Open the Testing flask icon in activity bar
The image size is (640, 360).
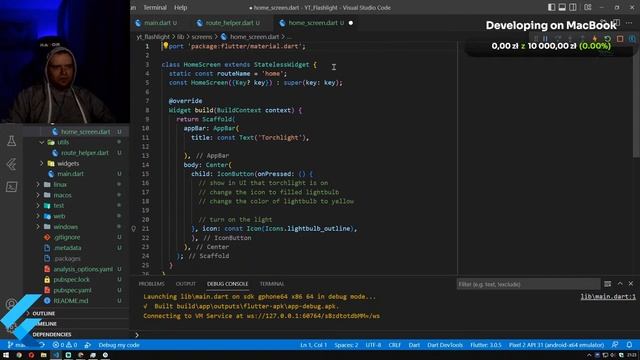pyautogui.click(x=11, y=141)
